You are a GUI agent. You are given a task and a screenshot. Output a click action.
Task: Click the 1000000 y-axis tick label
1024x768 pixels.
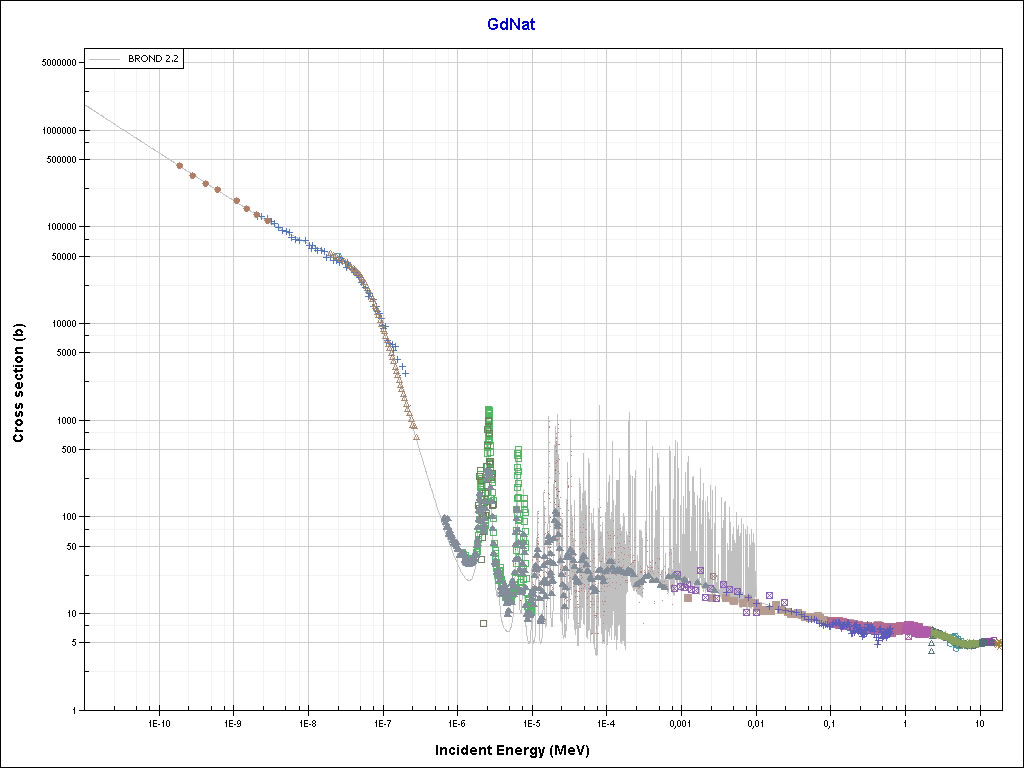[58, 130]
